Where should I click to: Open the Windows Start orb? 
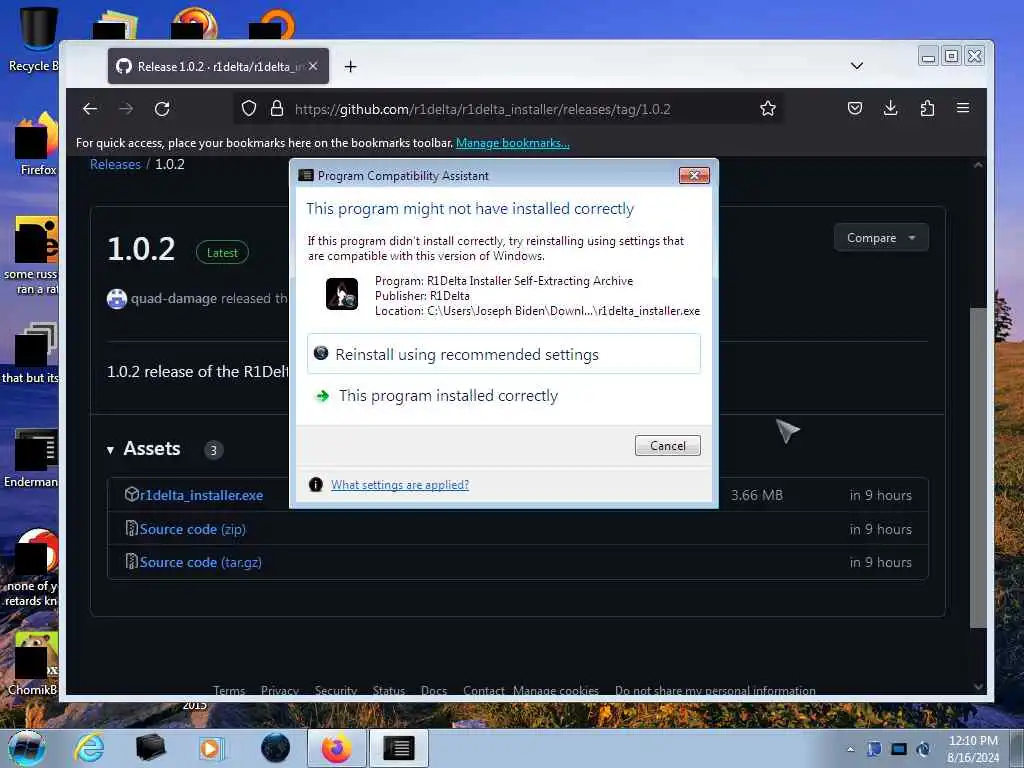[x=27, y=748]
